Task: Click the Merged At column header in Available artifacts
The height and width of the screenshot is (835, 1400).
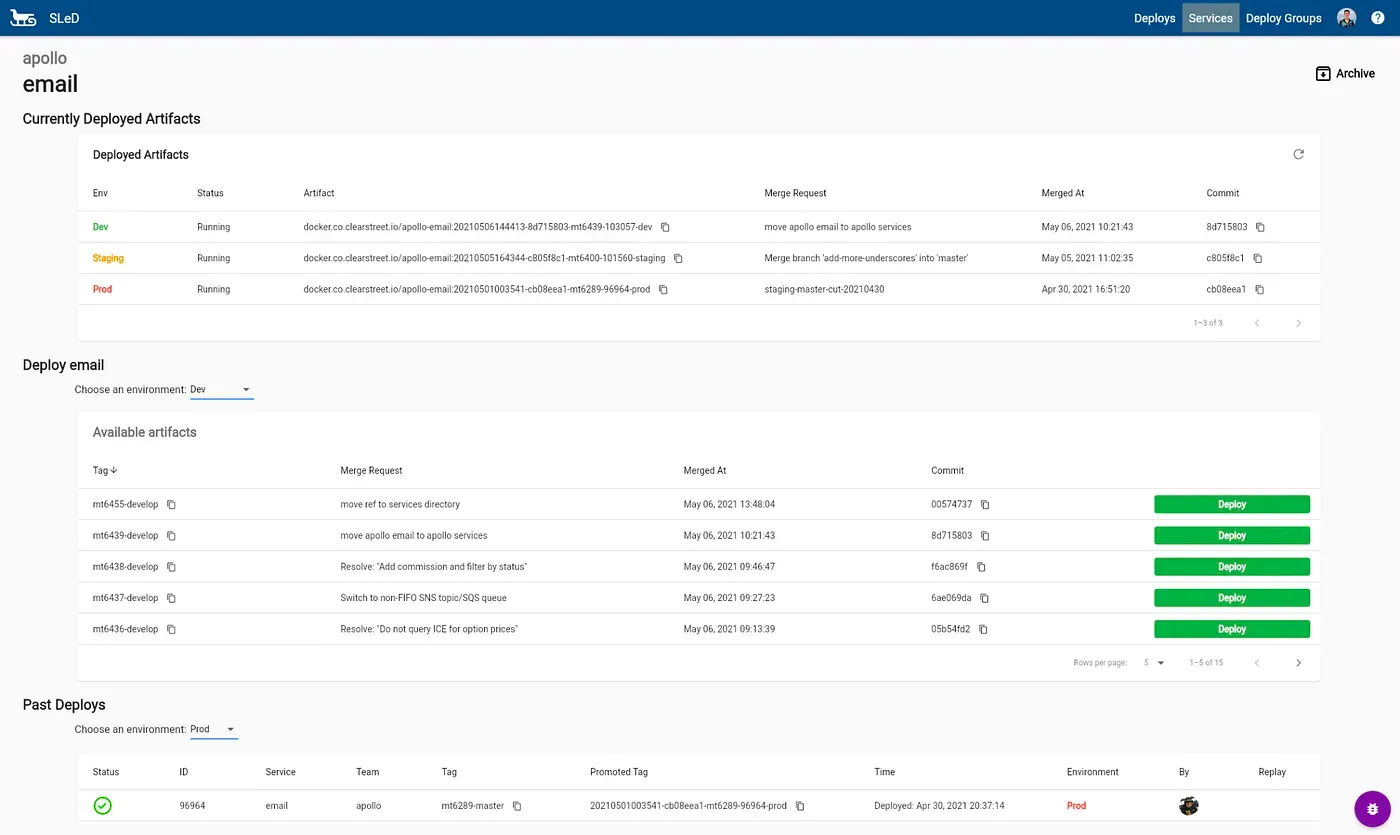Action: (705, 470)
